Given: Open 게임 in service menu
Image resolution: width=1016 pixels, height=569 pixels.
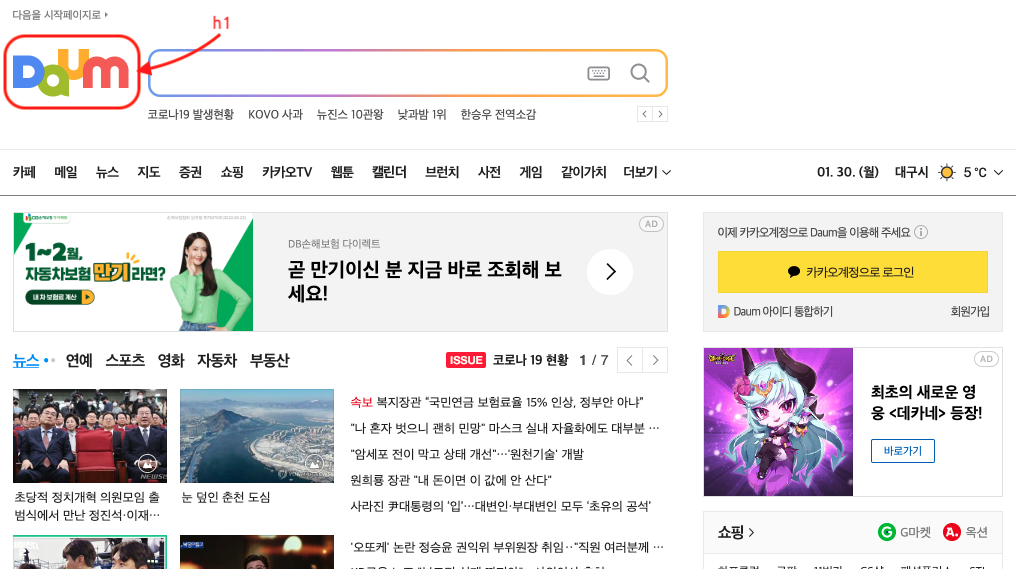Looking at the screenshot, I should pos(531,172).
